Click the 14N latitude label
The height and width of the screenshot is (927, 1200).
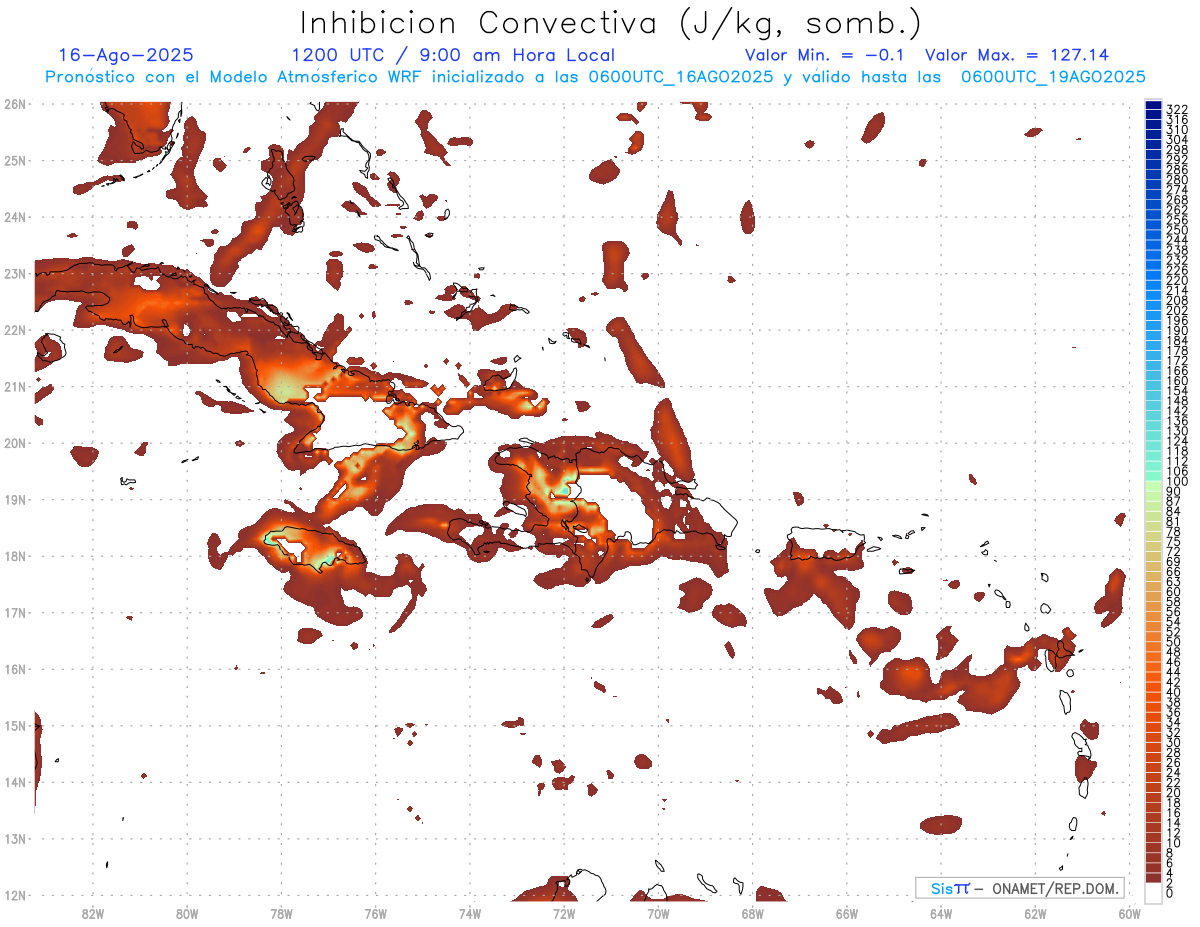point(15,782)
